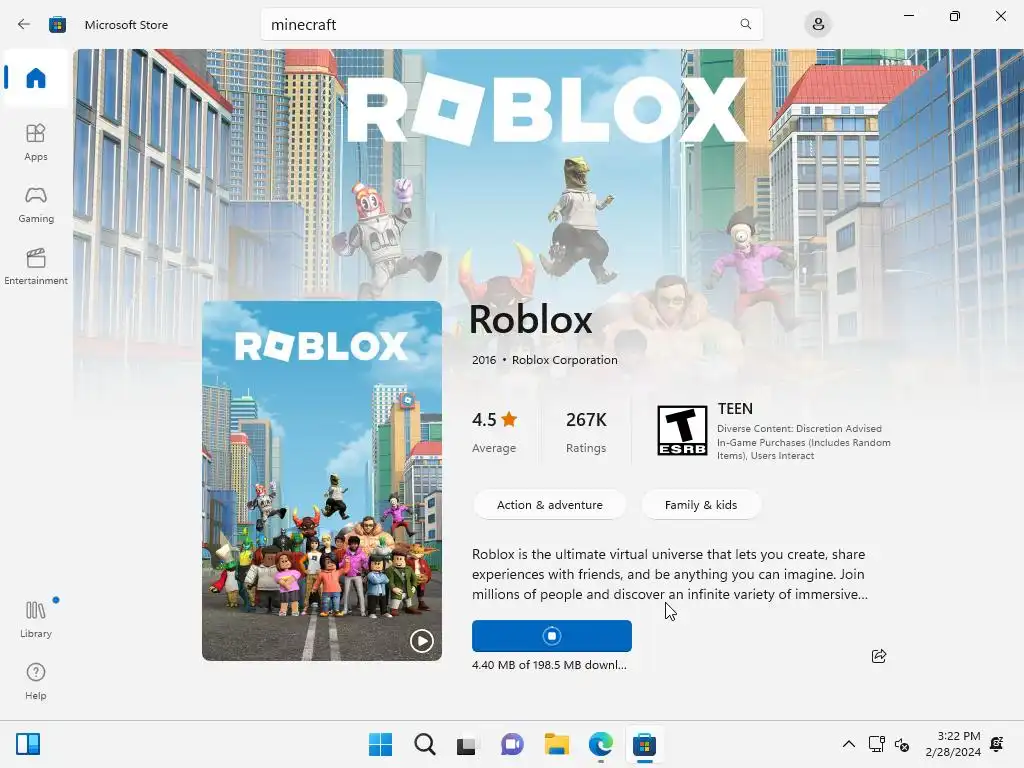Open Task View on taskbar
This screenshot has height=768, width=1024.
468,744
